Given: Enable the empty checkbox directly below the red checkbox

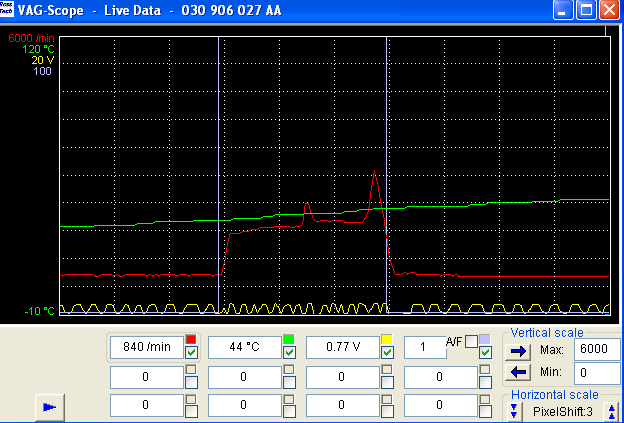Looking at the screenshot, I should point(191,382).
